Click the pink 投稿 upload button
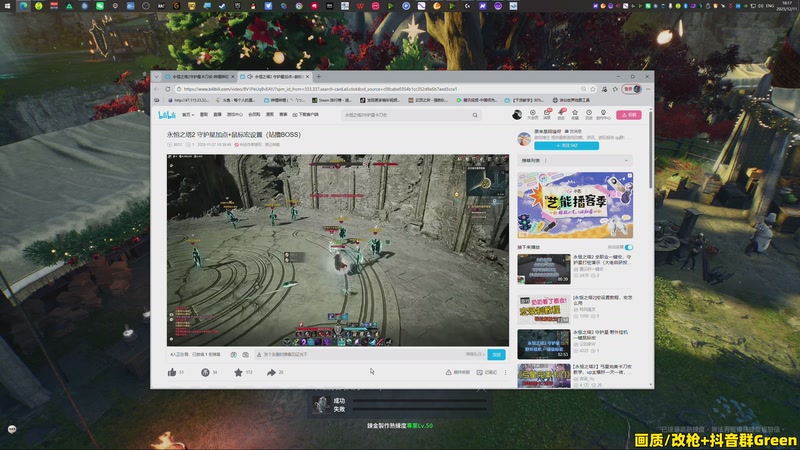Image resolution: width=800 pixels, height=450 pixels. coord(629,115)
